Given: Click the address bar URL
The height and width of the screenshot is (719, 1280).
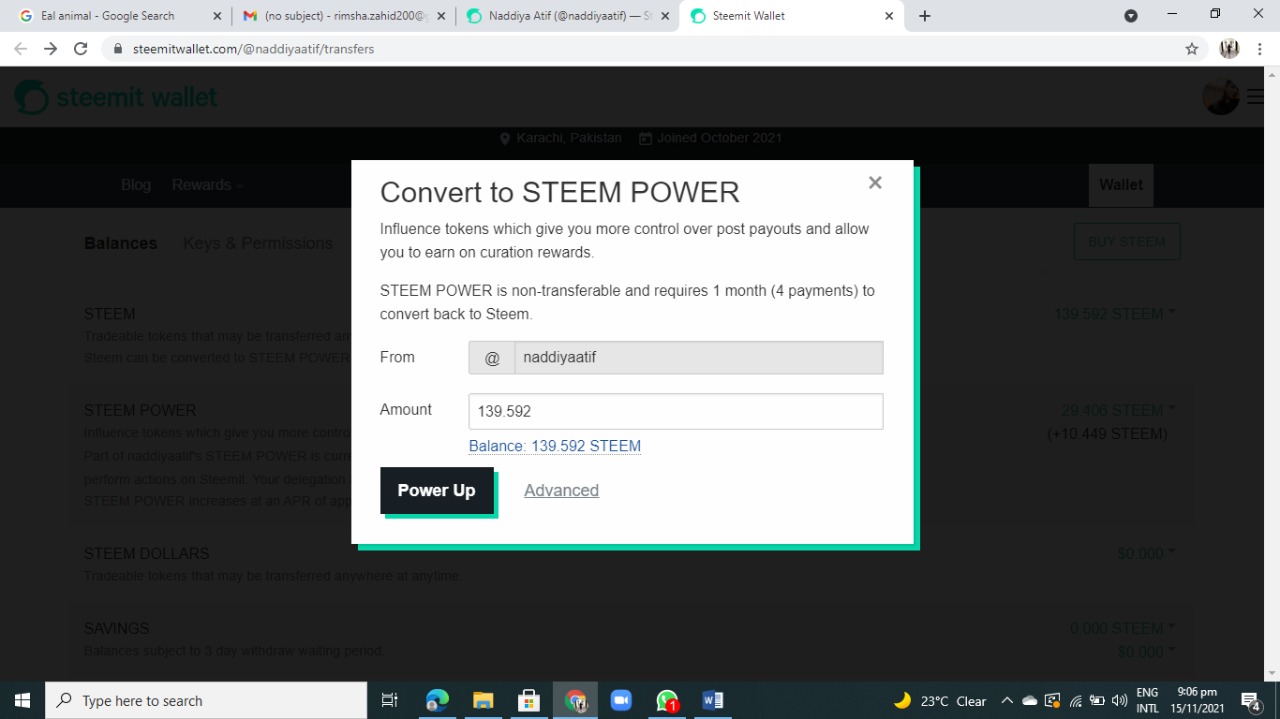Looking at the screenshot, I should point(253,49).
